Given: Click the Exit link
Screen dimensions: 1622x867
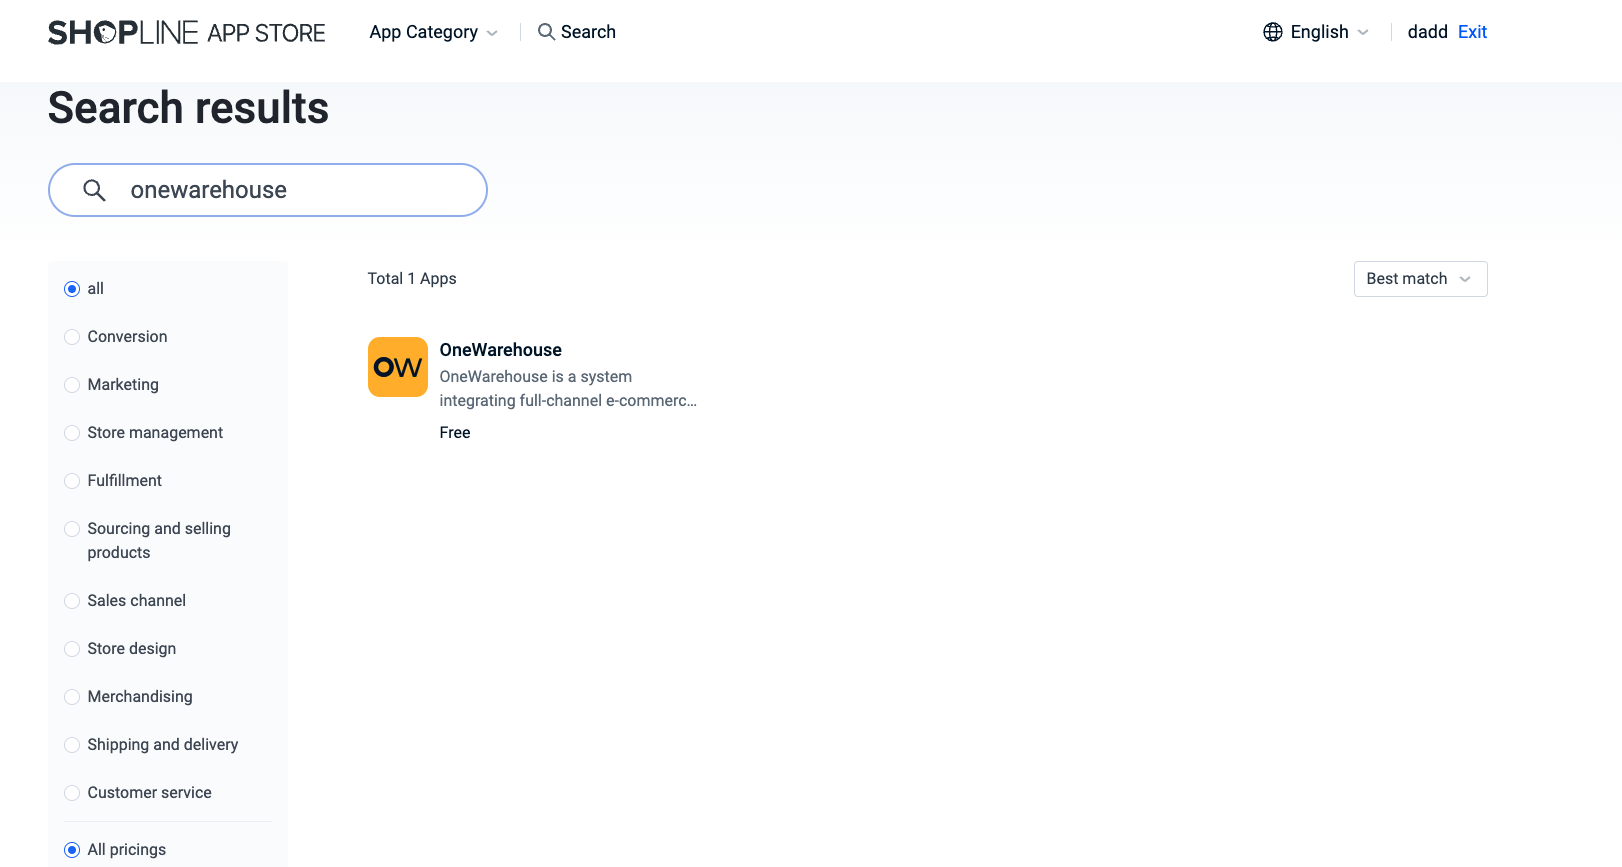Looking at the screenshot, I should pyautogui.click(x=1472, y=32).
